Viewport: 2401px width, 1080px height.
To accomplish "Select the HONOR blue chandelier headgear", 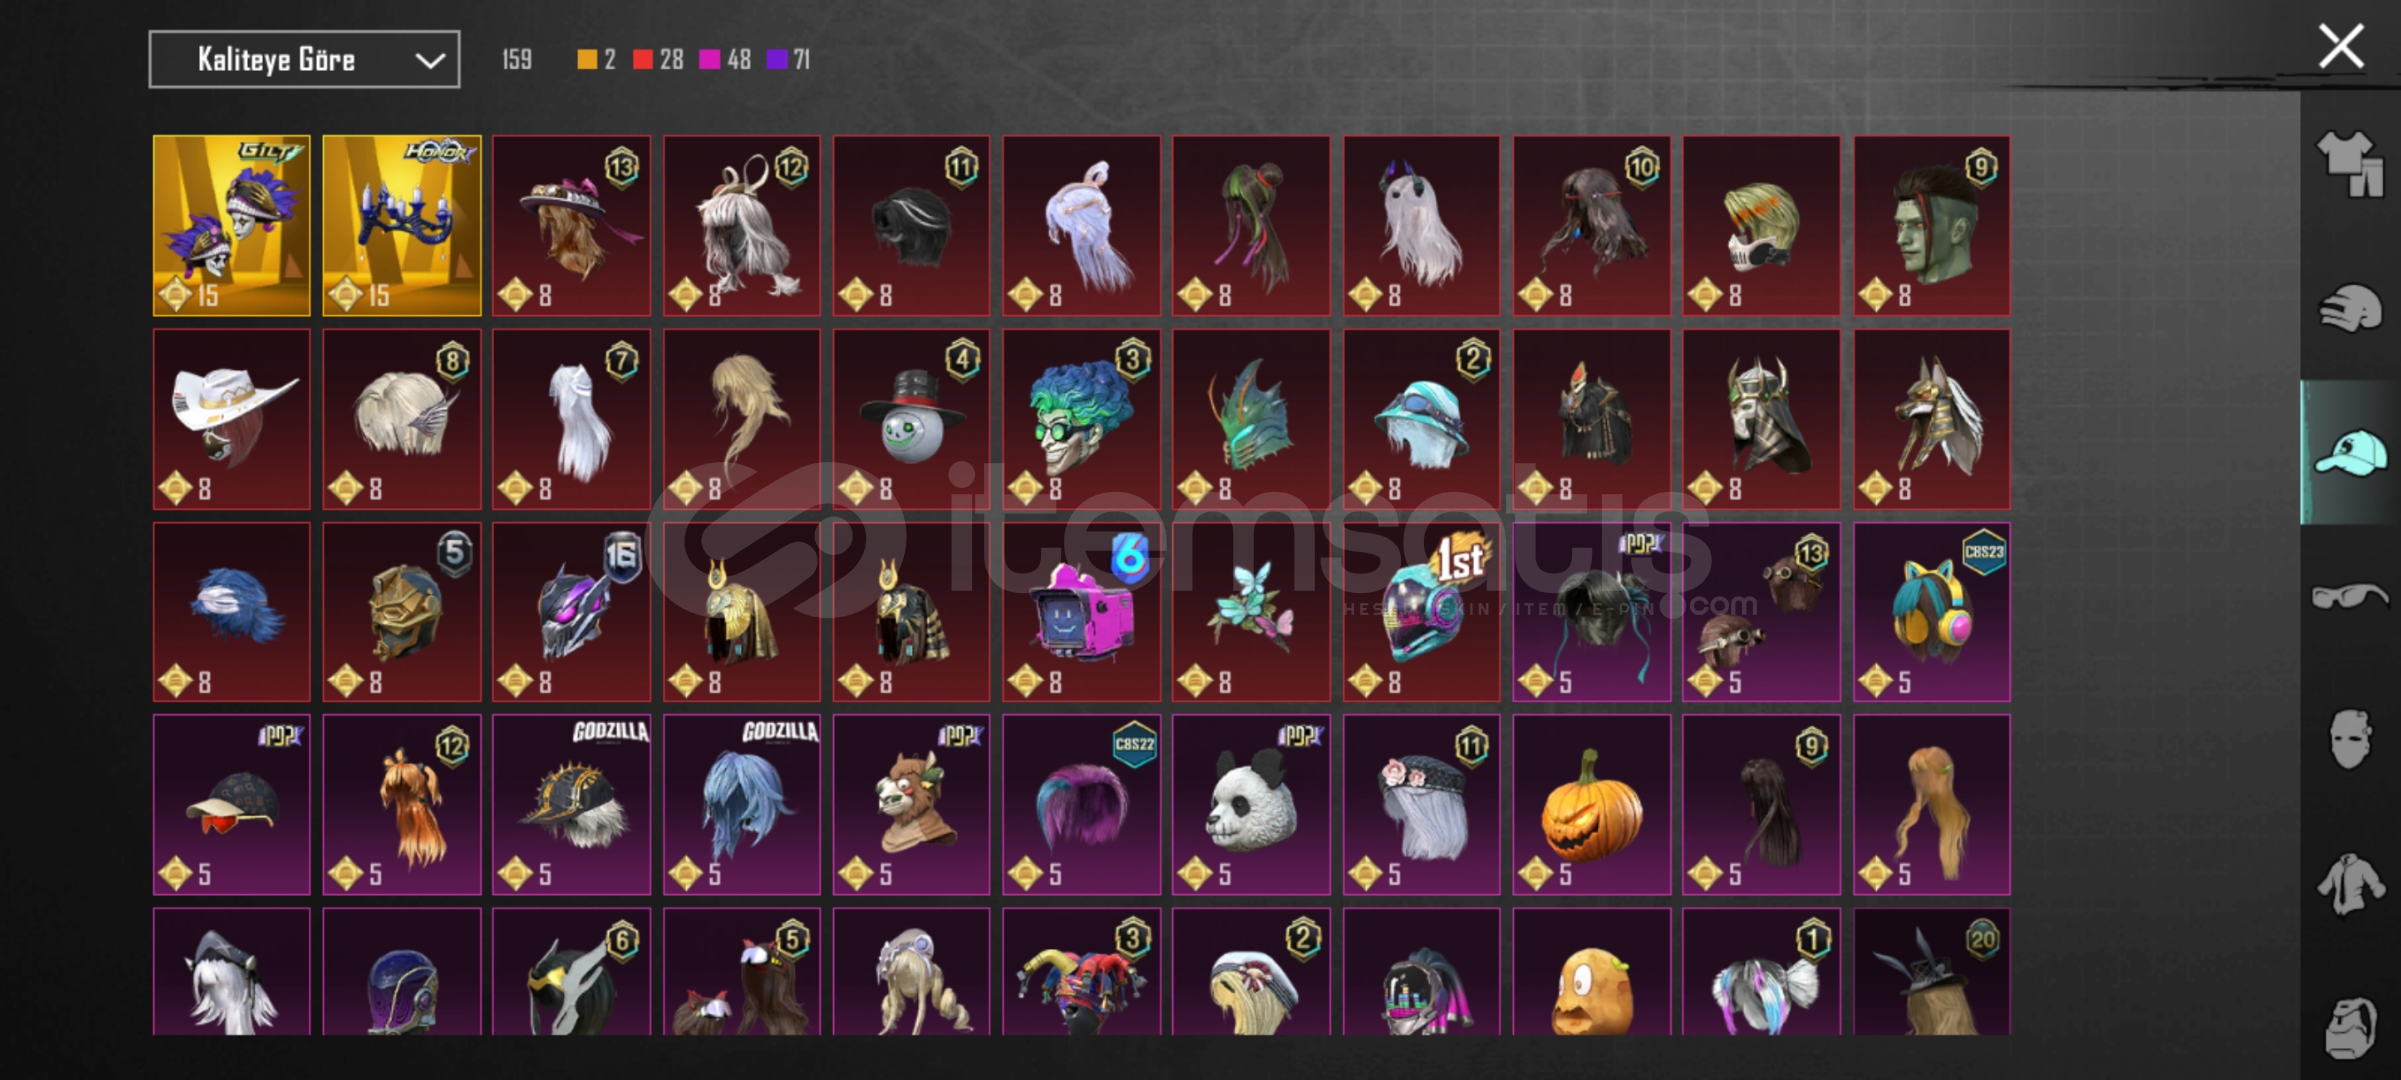I will (x=402, y=225).
